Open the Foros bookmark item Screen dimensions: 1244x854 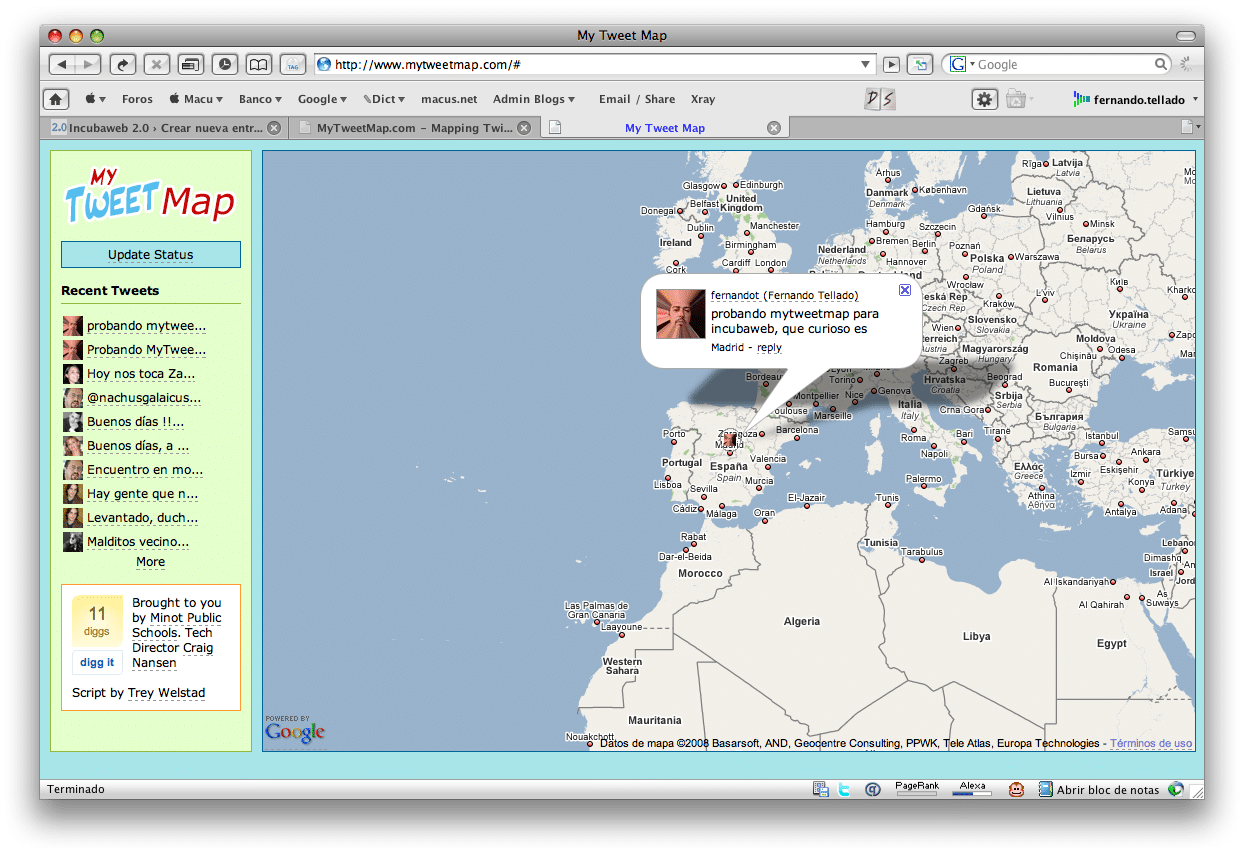pyautogui.click(x=137, y=99)
